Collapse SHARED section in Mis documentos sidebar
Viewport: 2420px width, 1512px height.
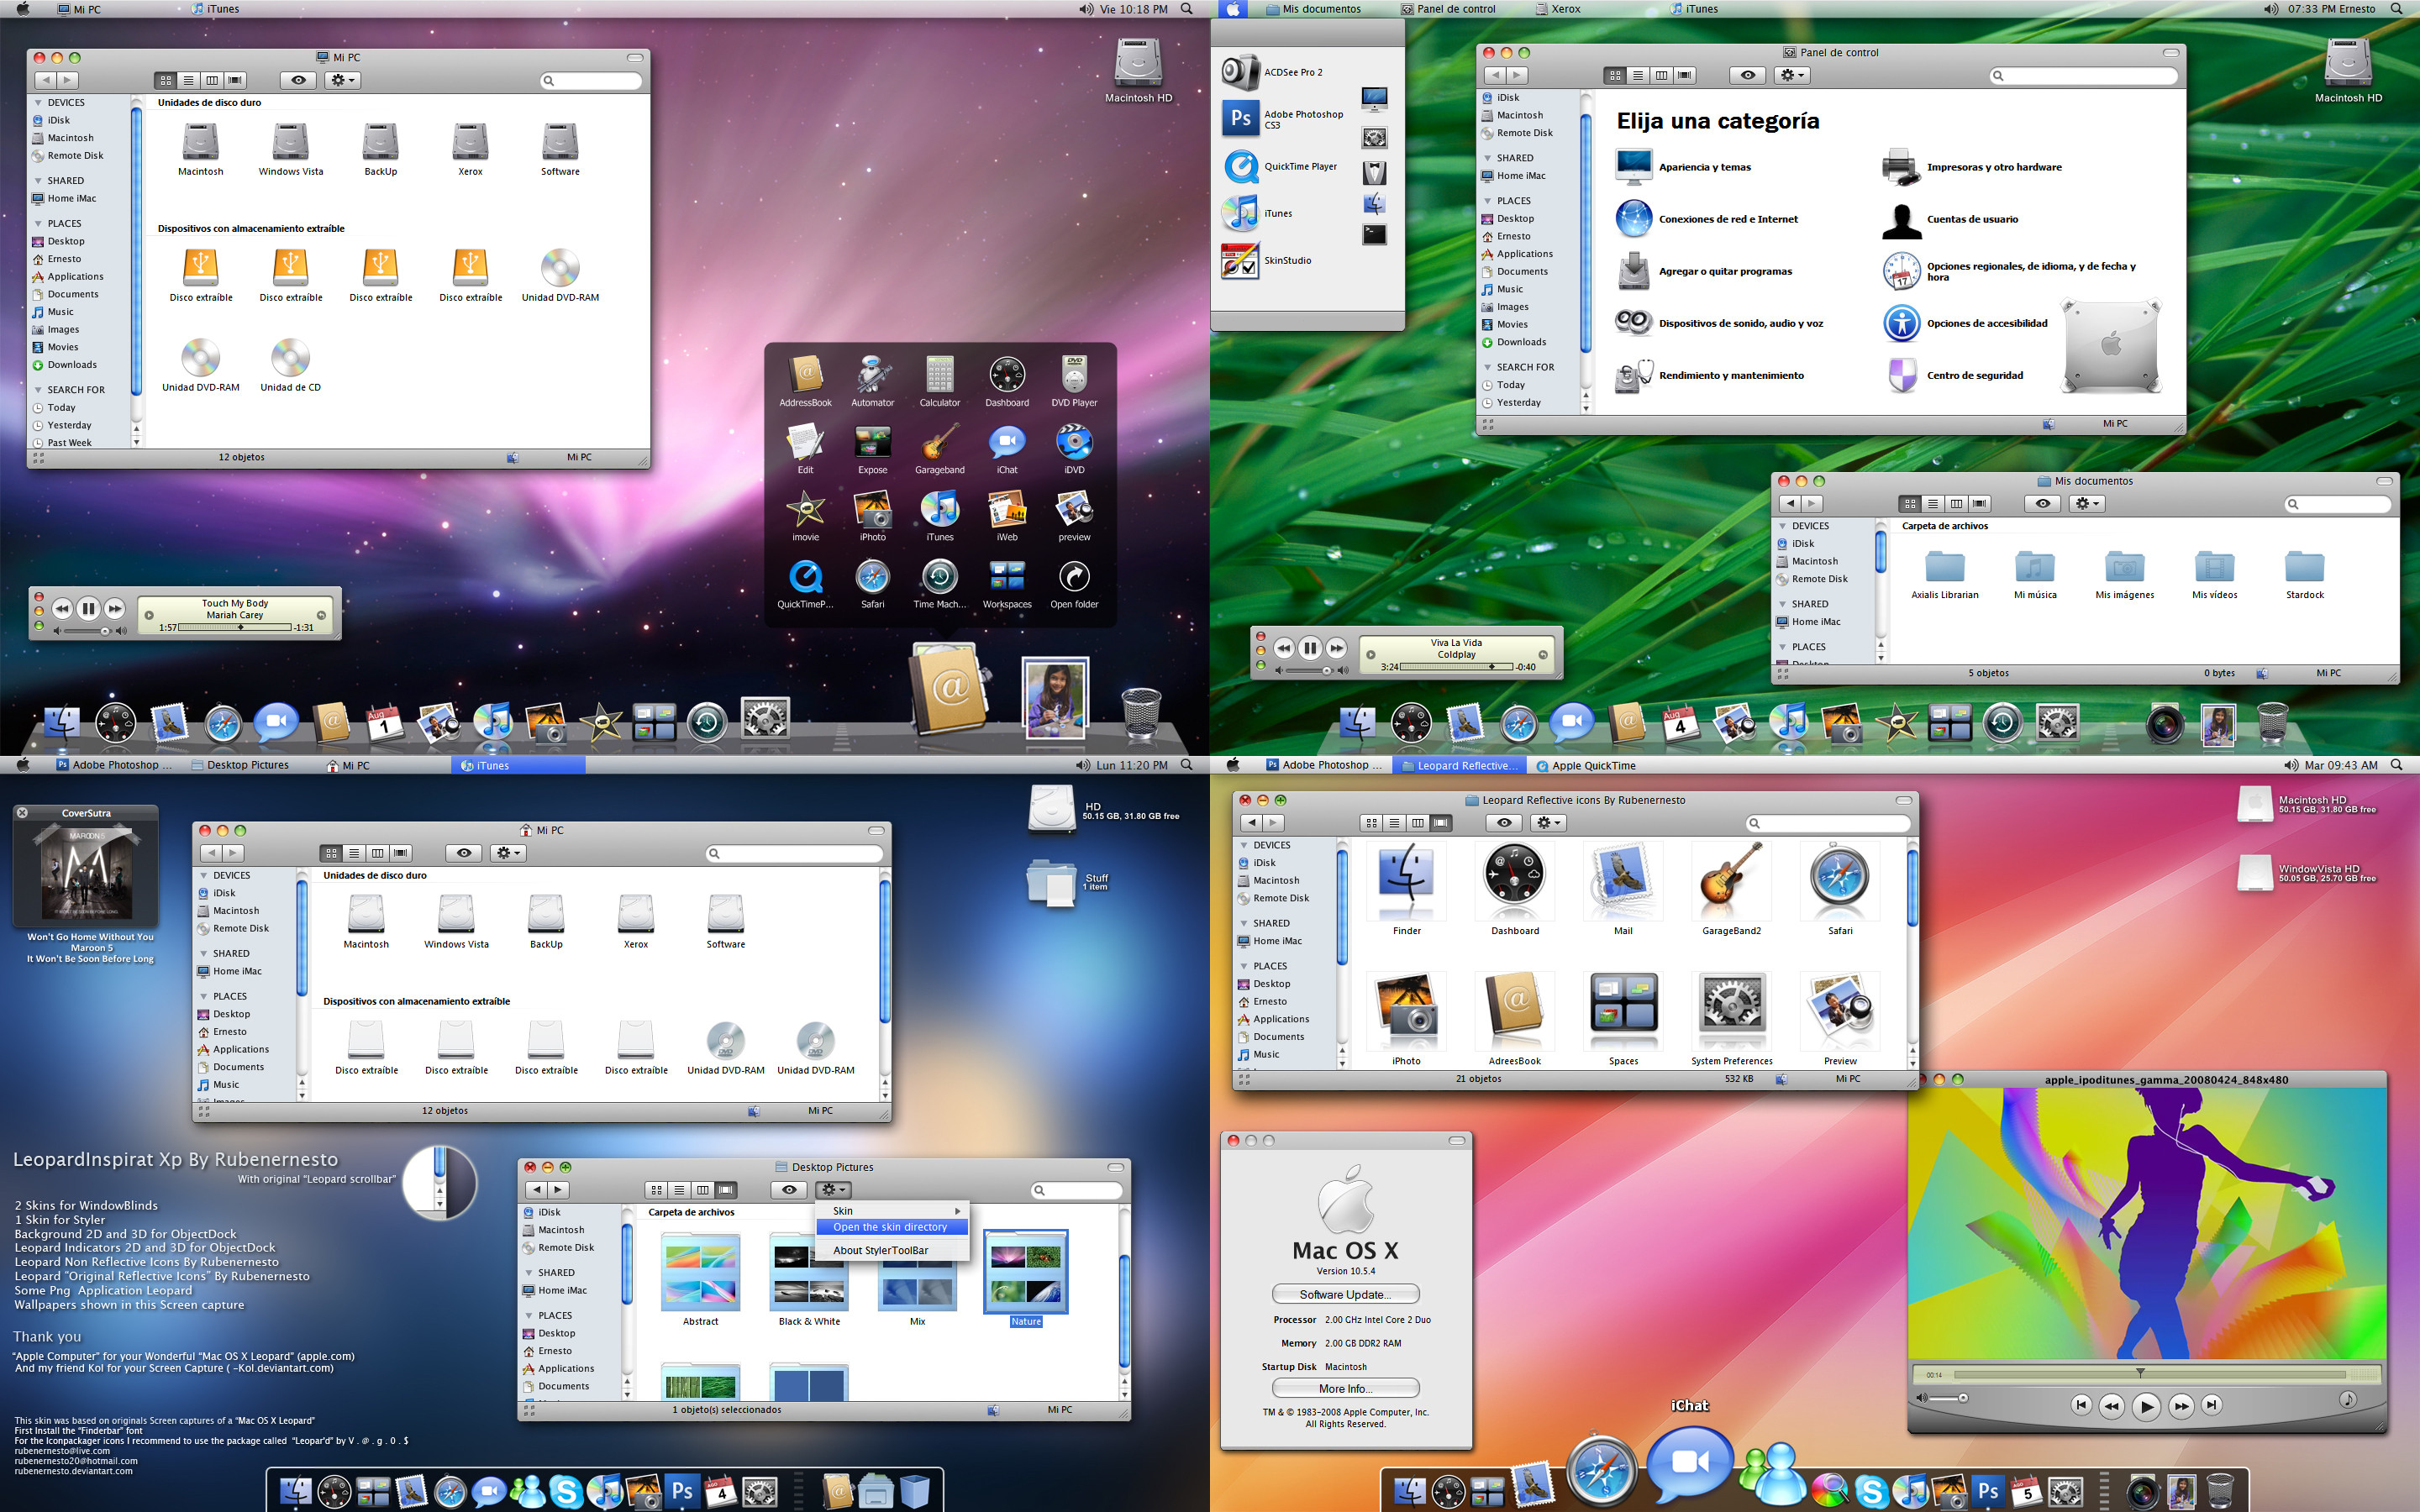point(1783,604)
